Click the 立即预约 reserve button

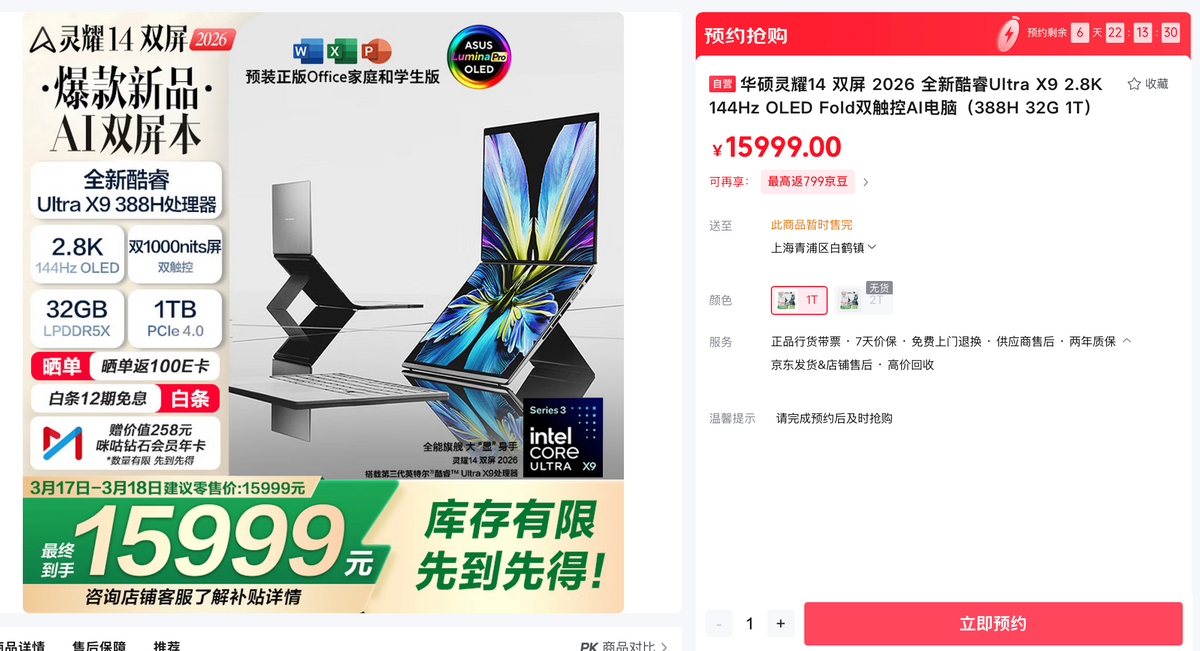tap(993, 624)
